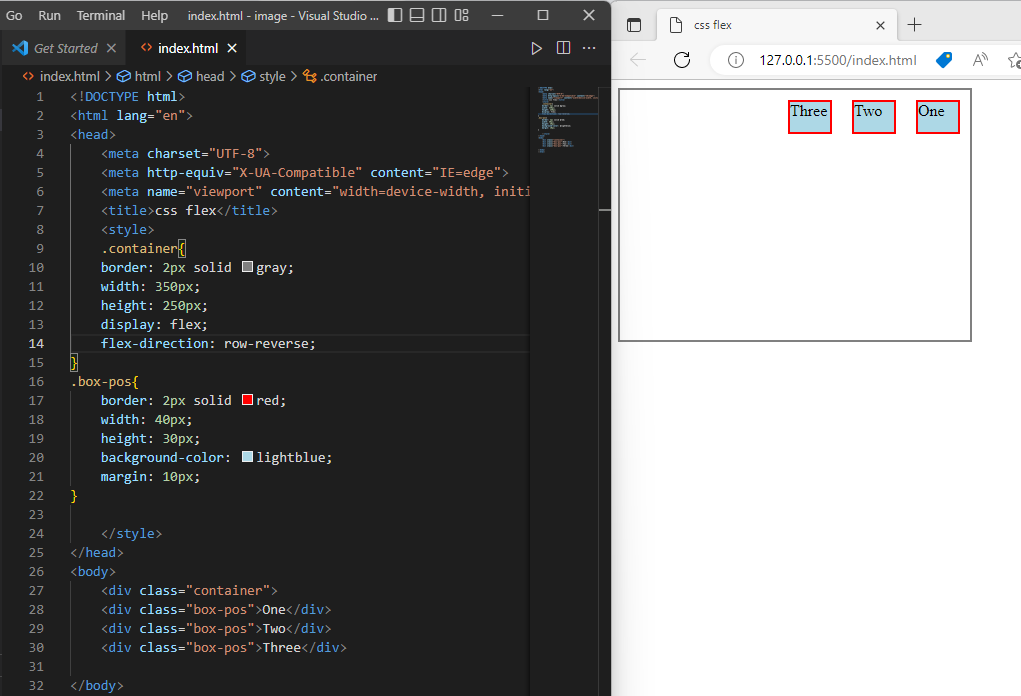Split the editor to the right
The height and width of the screenshot is (696, 1021).
tap(563, 48)
